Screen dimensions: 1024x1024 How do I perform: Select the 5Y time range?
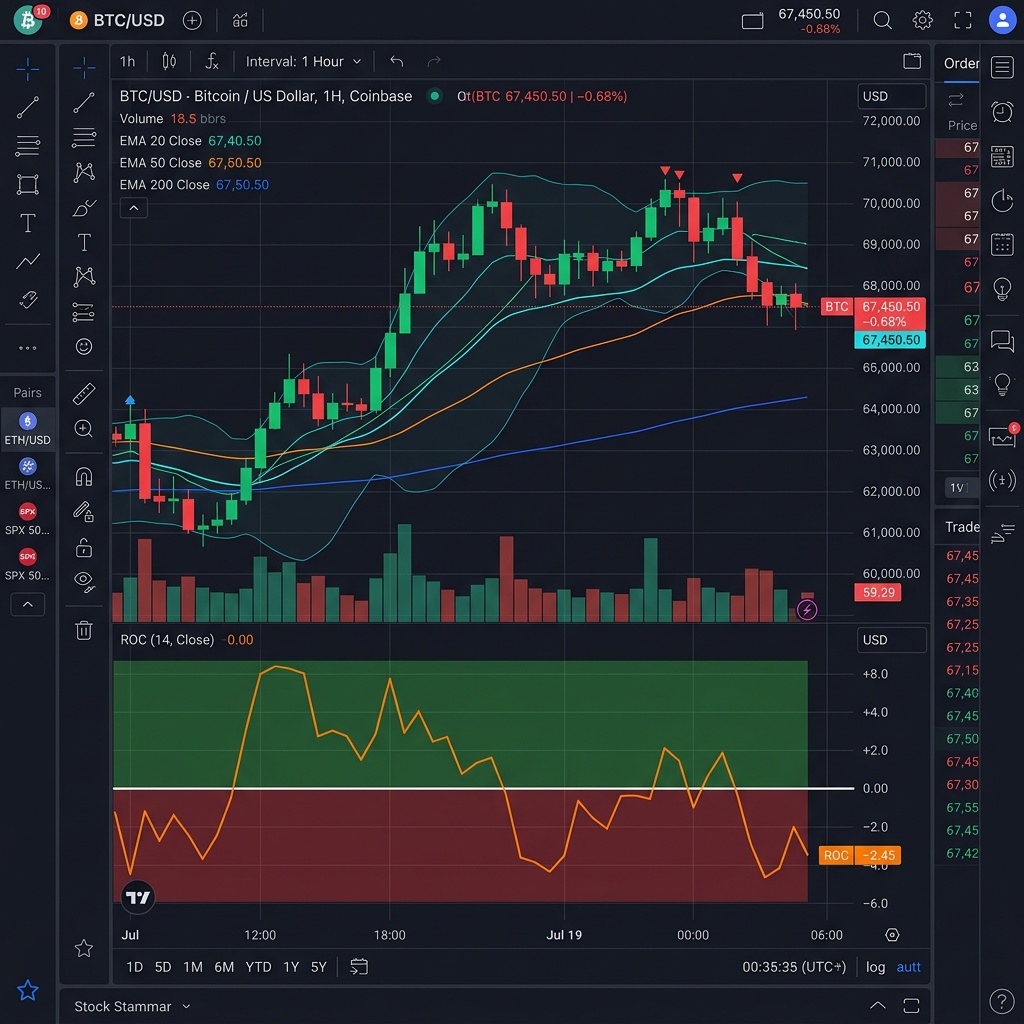pyautogui.click(x=318, y=967)
